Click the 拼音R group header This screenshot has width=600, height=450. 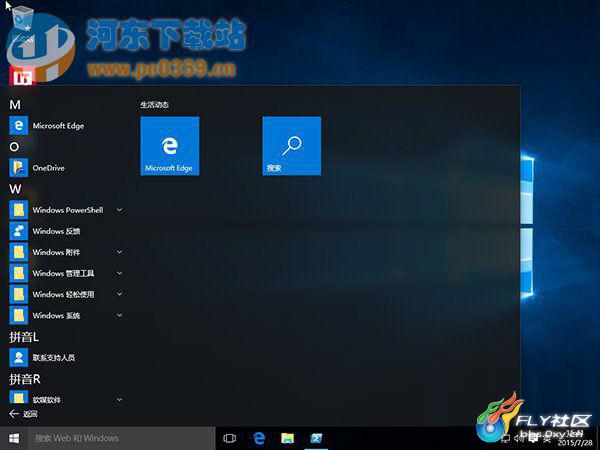tap(24, 379)
